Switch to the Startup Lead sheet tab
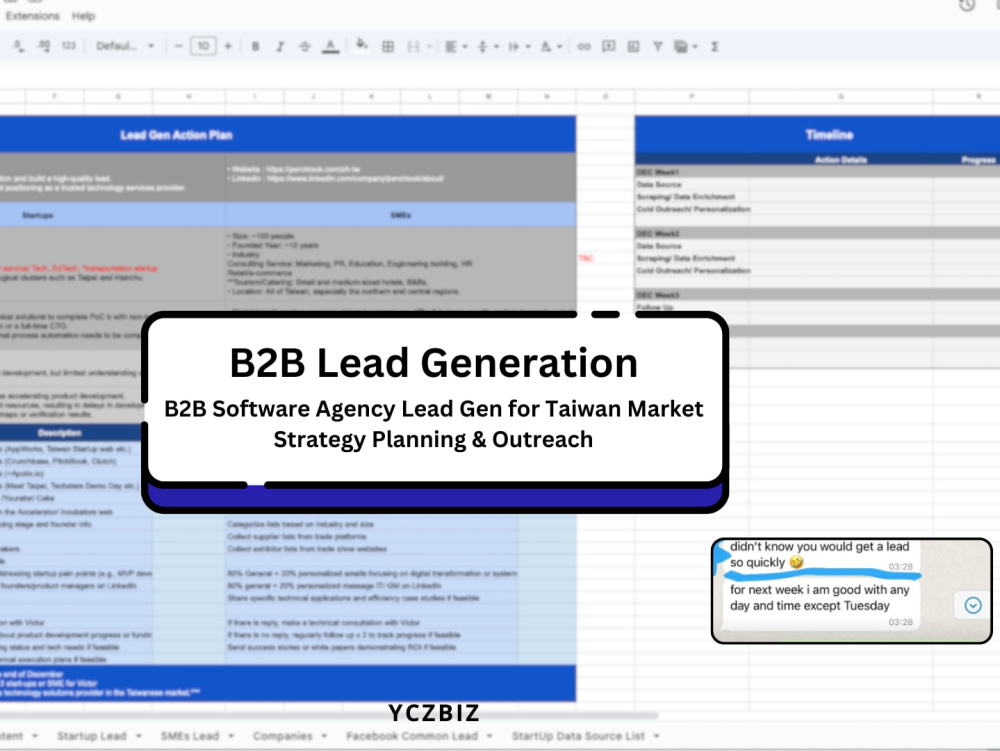The image size is (1000, 751). [92, 736]
